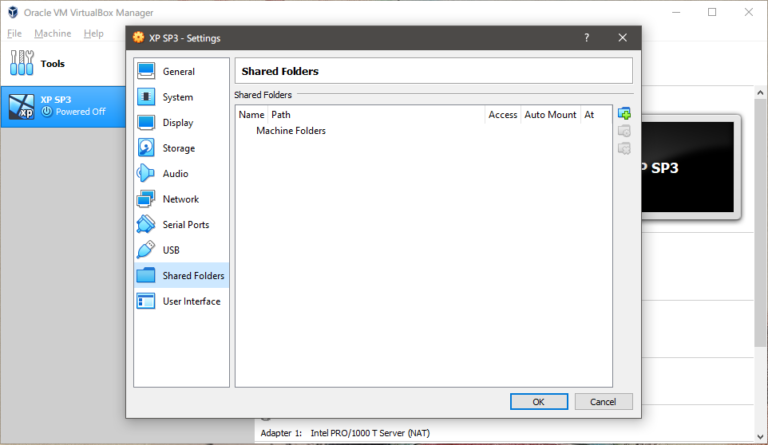
Task: Select the Audio settings icon
Action: 147,174
